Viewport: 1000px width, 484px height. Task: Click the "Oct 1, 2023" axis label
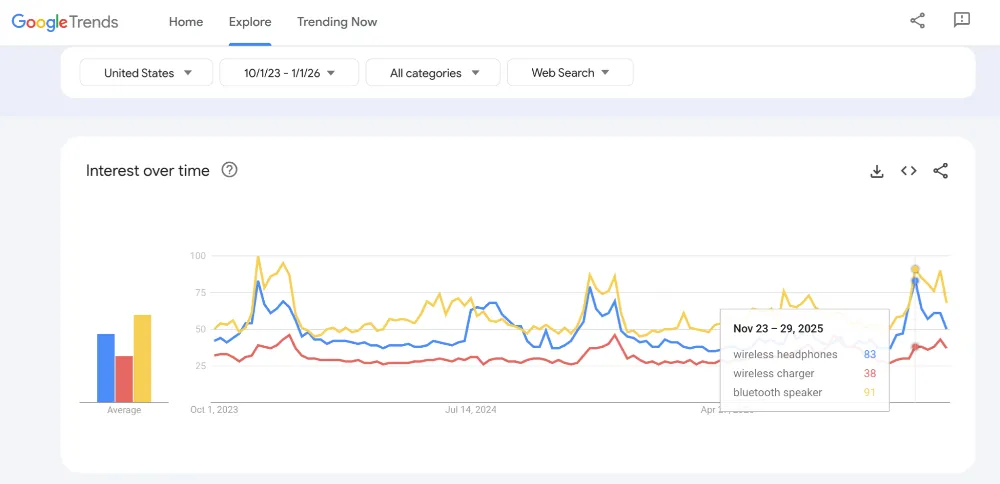click(214, 409)
